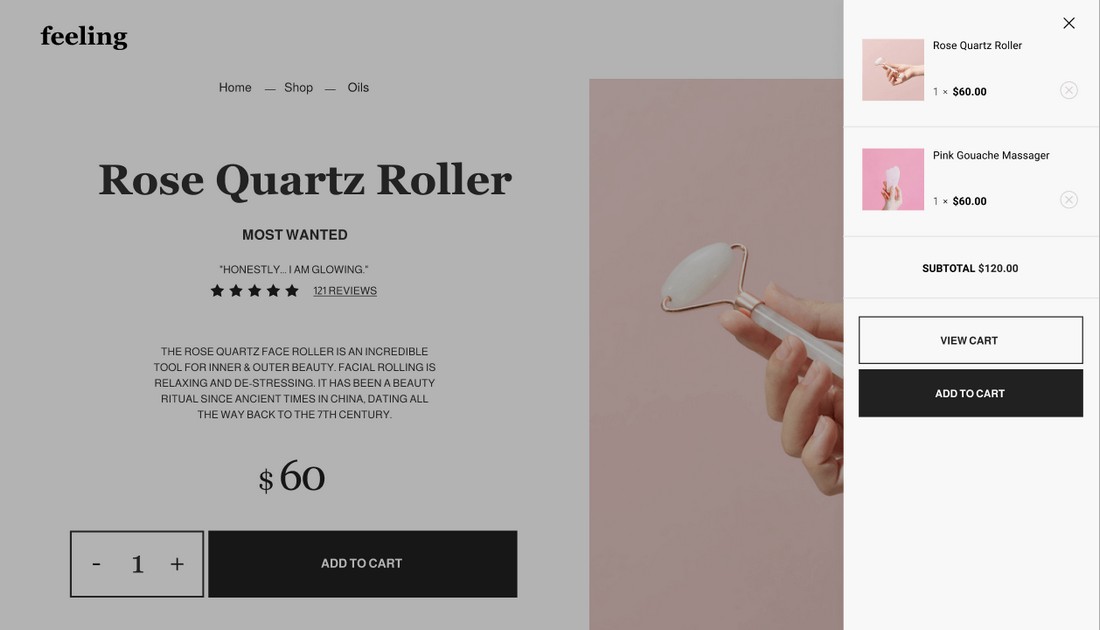Open the 121 Reviews link
The image size is (1100, 630).
tap(344, 290)
